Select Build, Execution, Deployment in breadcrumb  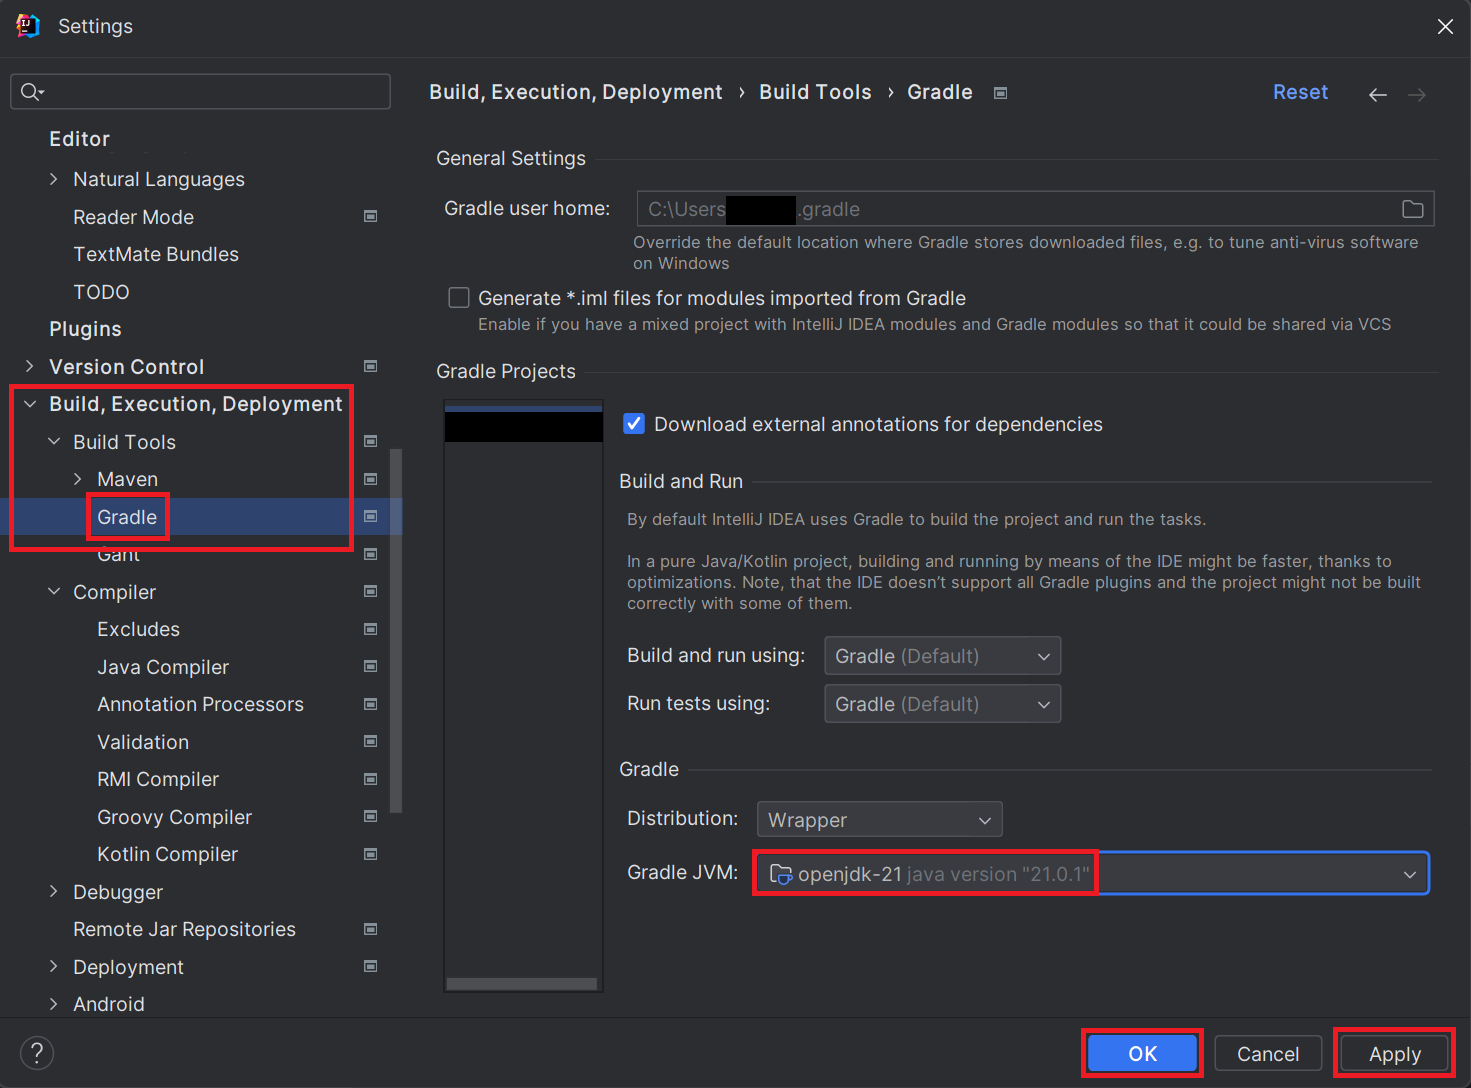tap(575, 92)
